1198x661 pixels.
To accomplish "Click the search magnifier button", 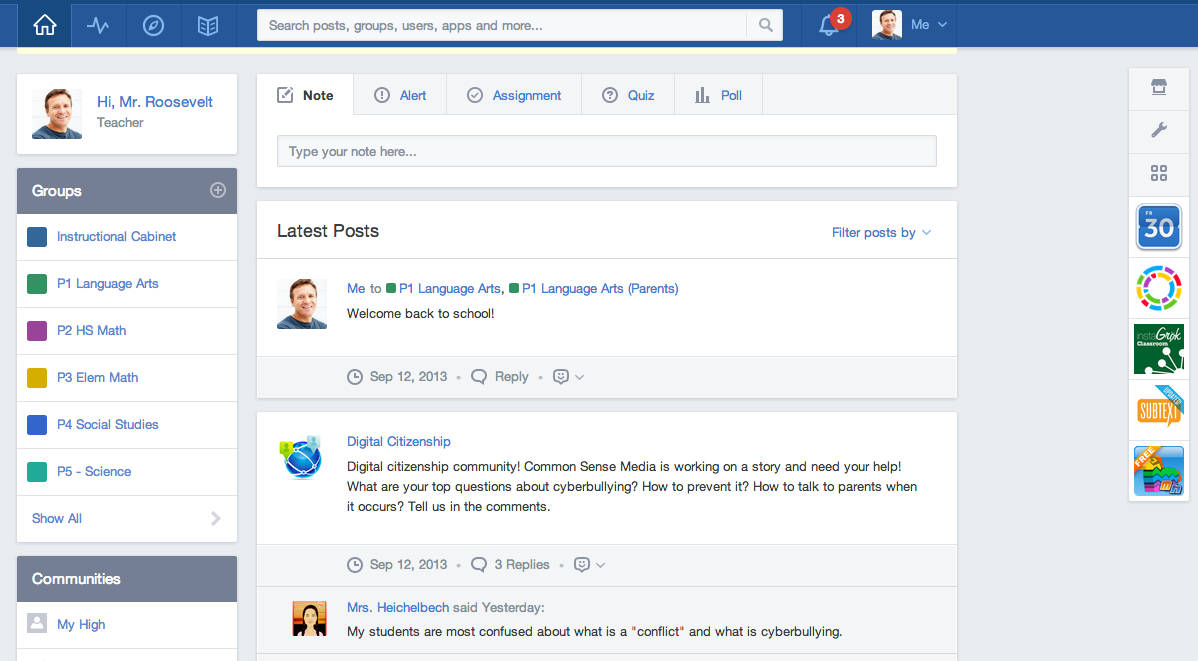I will click(x=765, y=25).
